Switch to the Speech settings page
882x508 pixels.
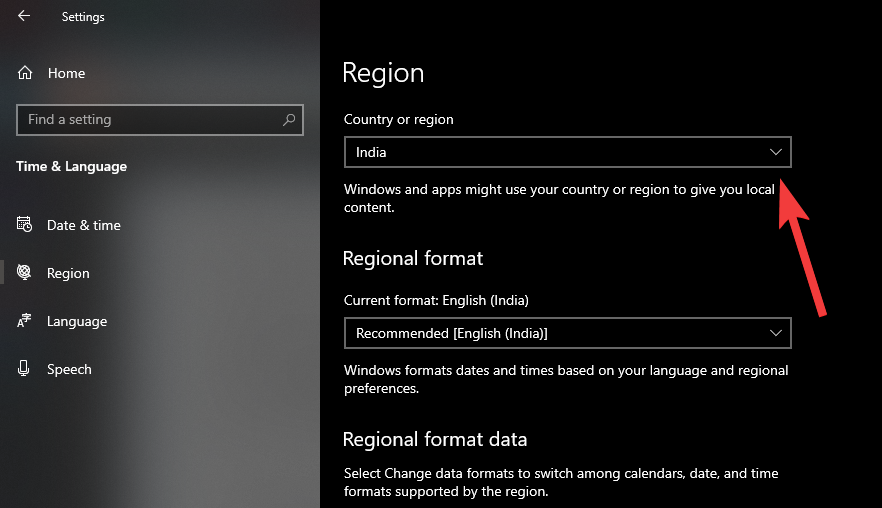click(x=69, y=369)
